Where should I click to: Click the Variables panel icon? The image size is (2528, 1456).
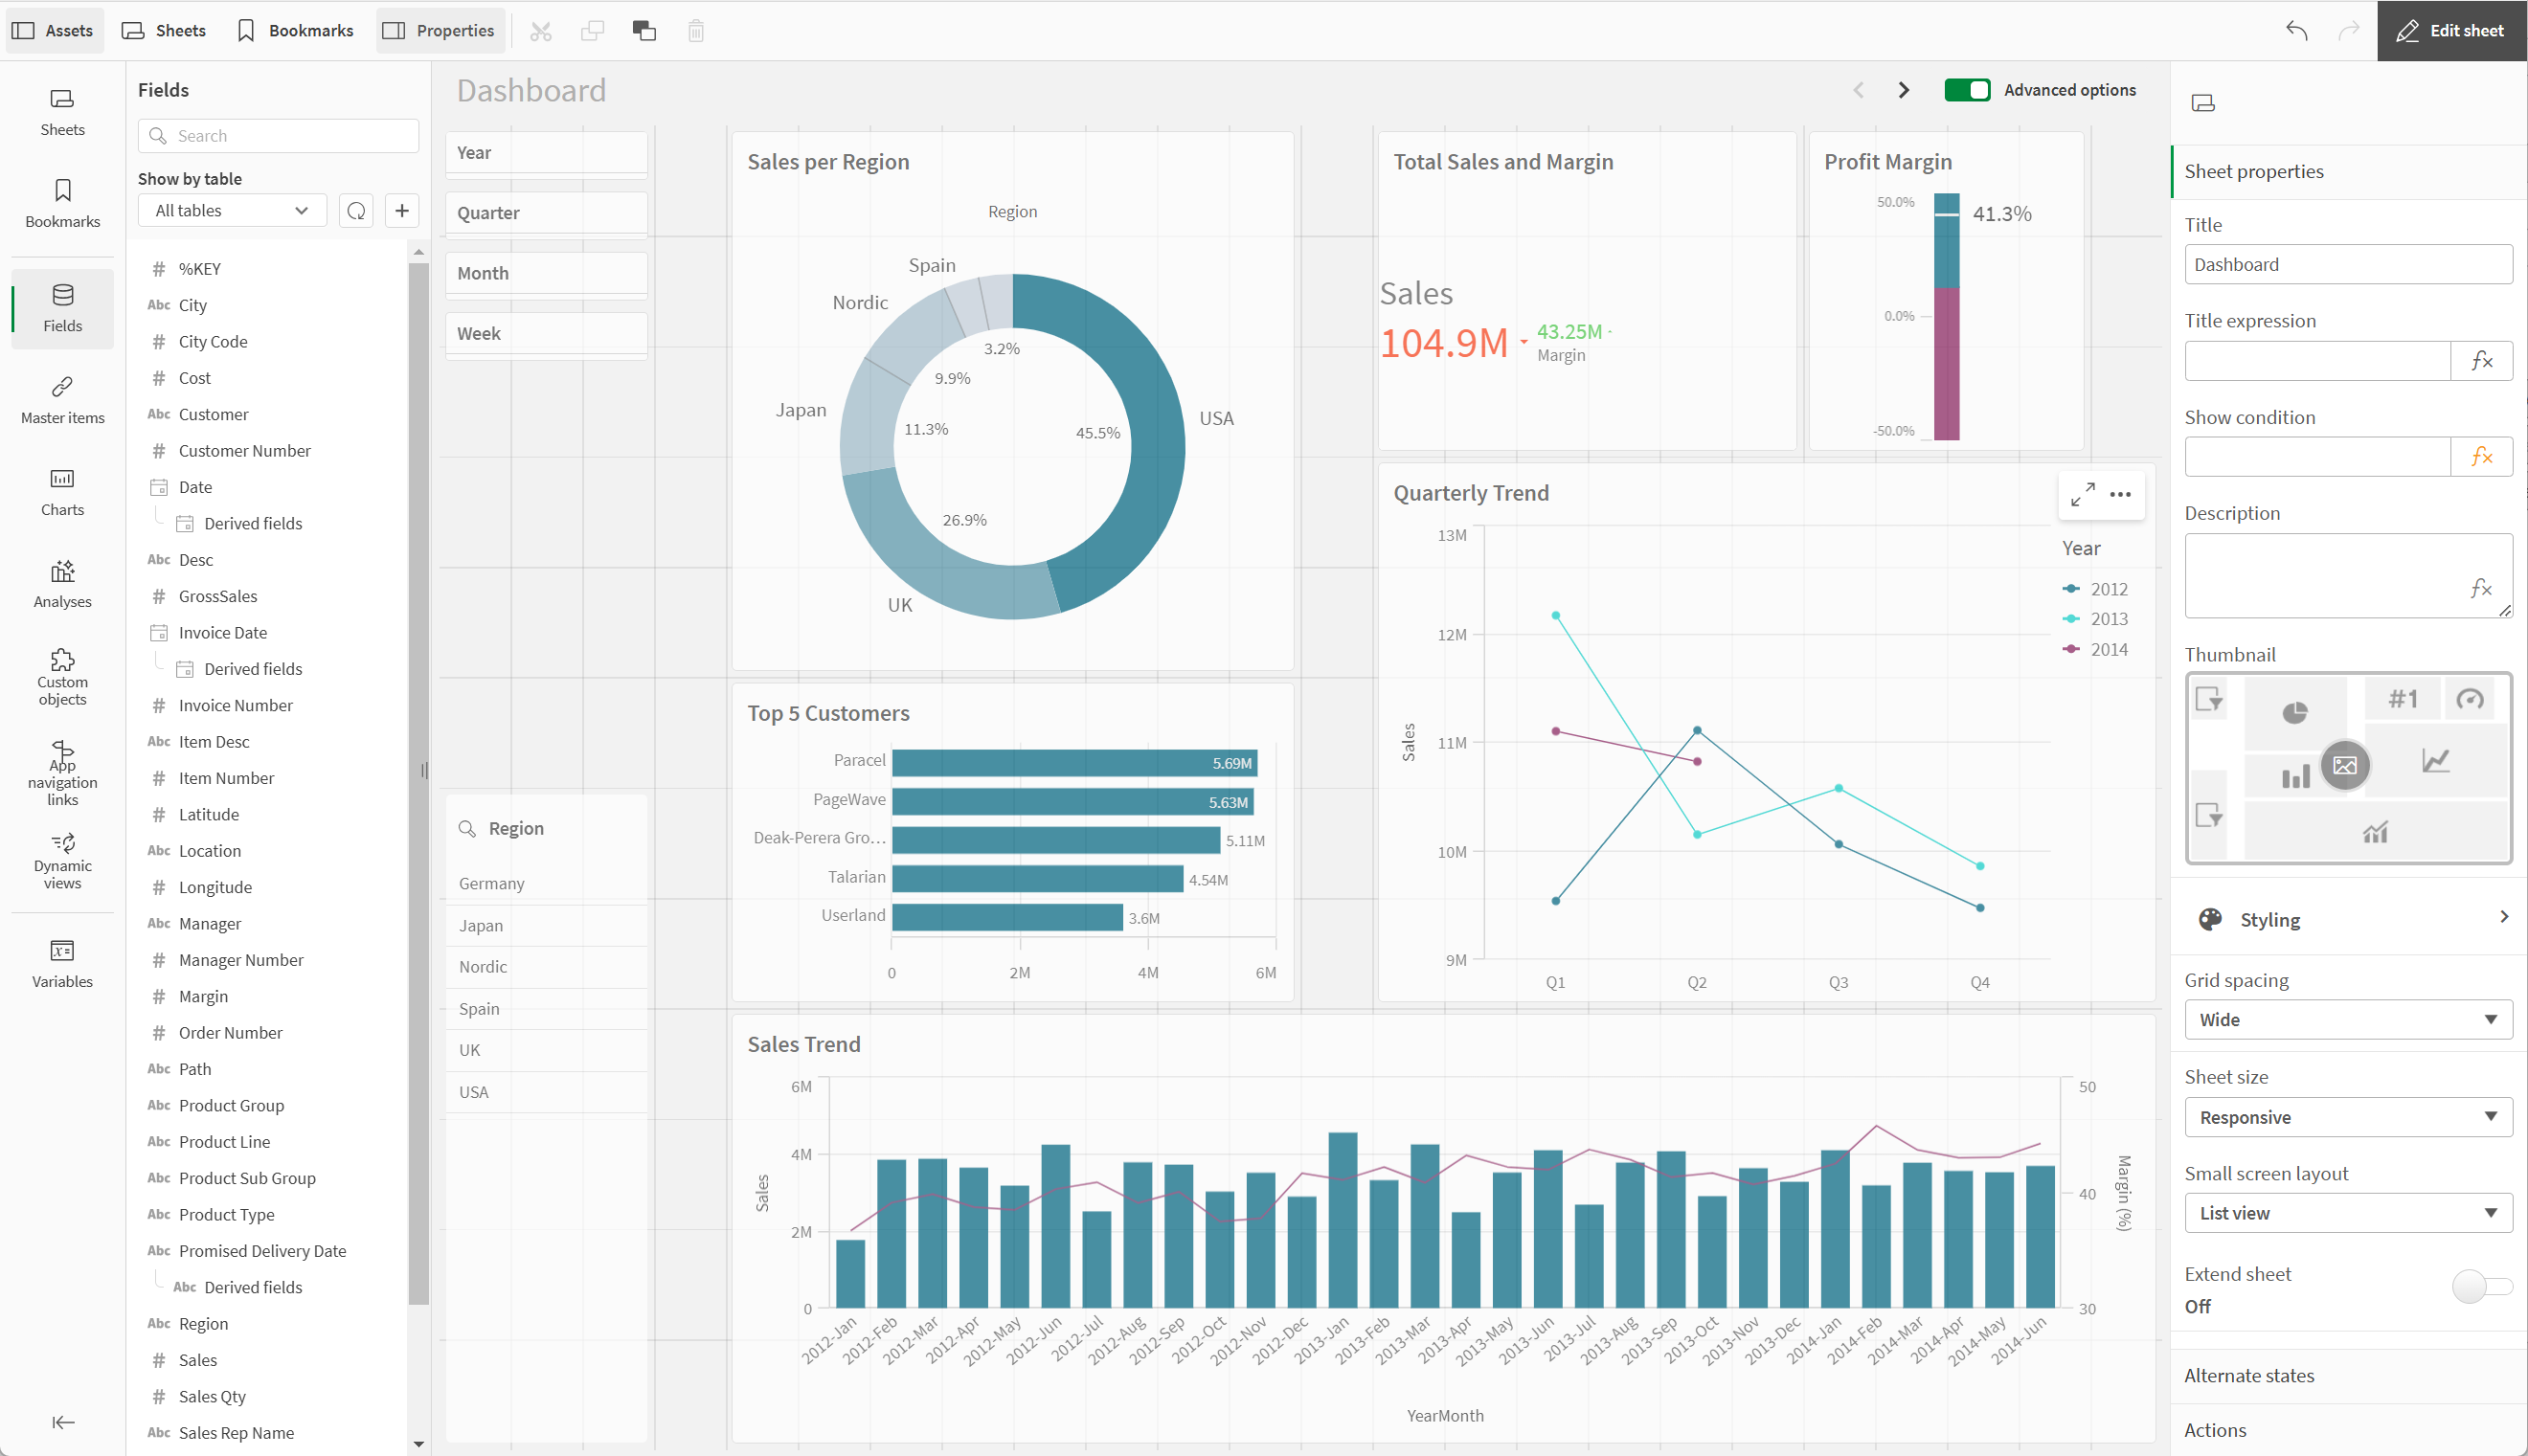click(x=60, y=951)
